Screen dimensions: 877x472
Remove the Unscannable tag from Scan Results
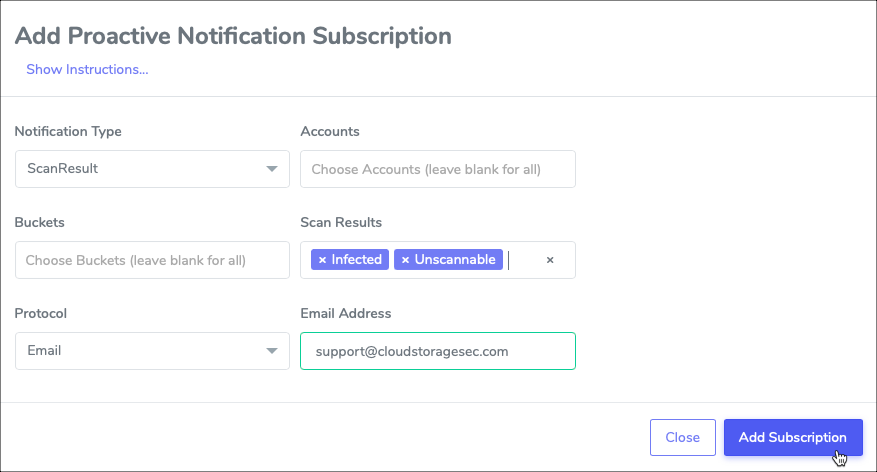click(406, 260)
